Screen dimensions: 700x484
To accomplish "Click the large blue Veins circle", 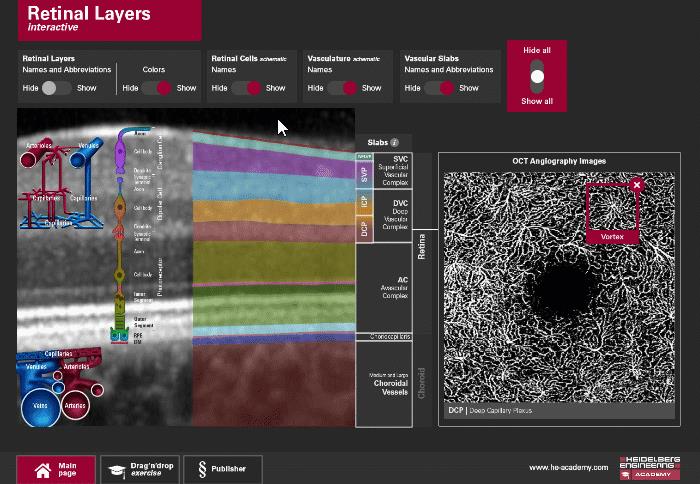I will pyautogui.click(x=41, y=405).
